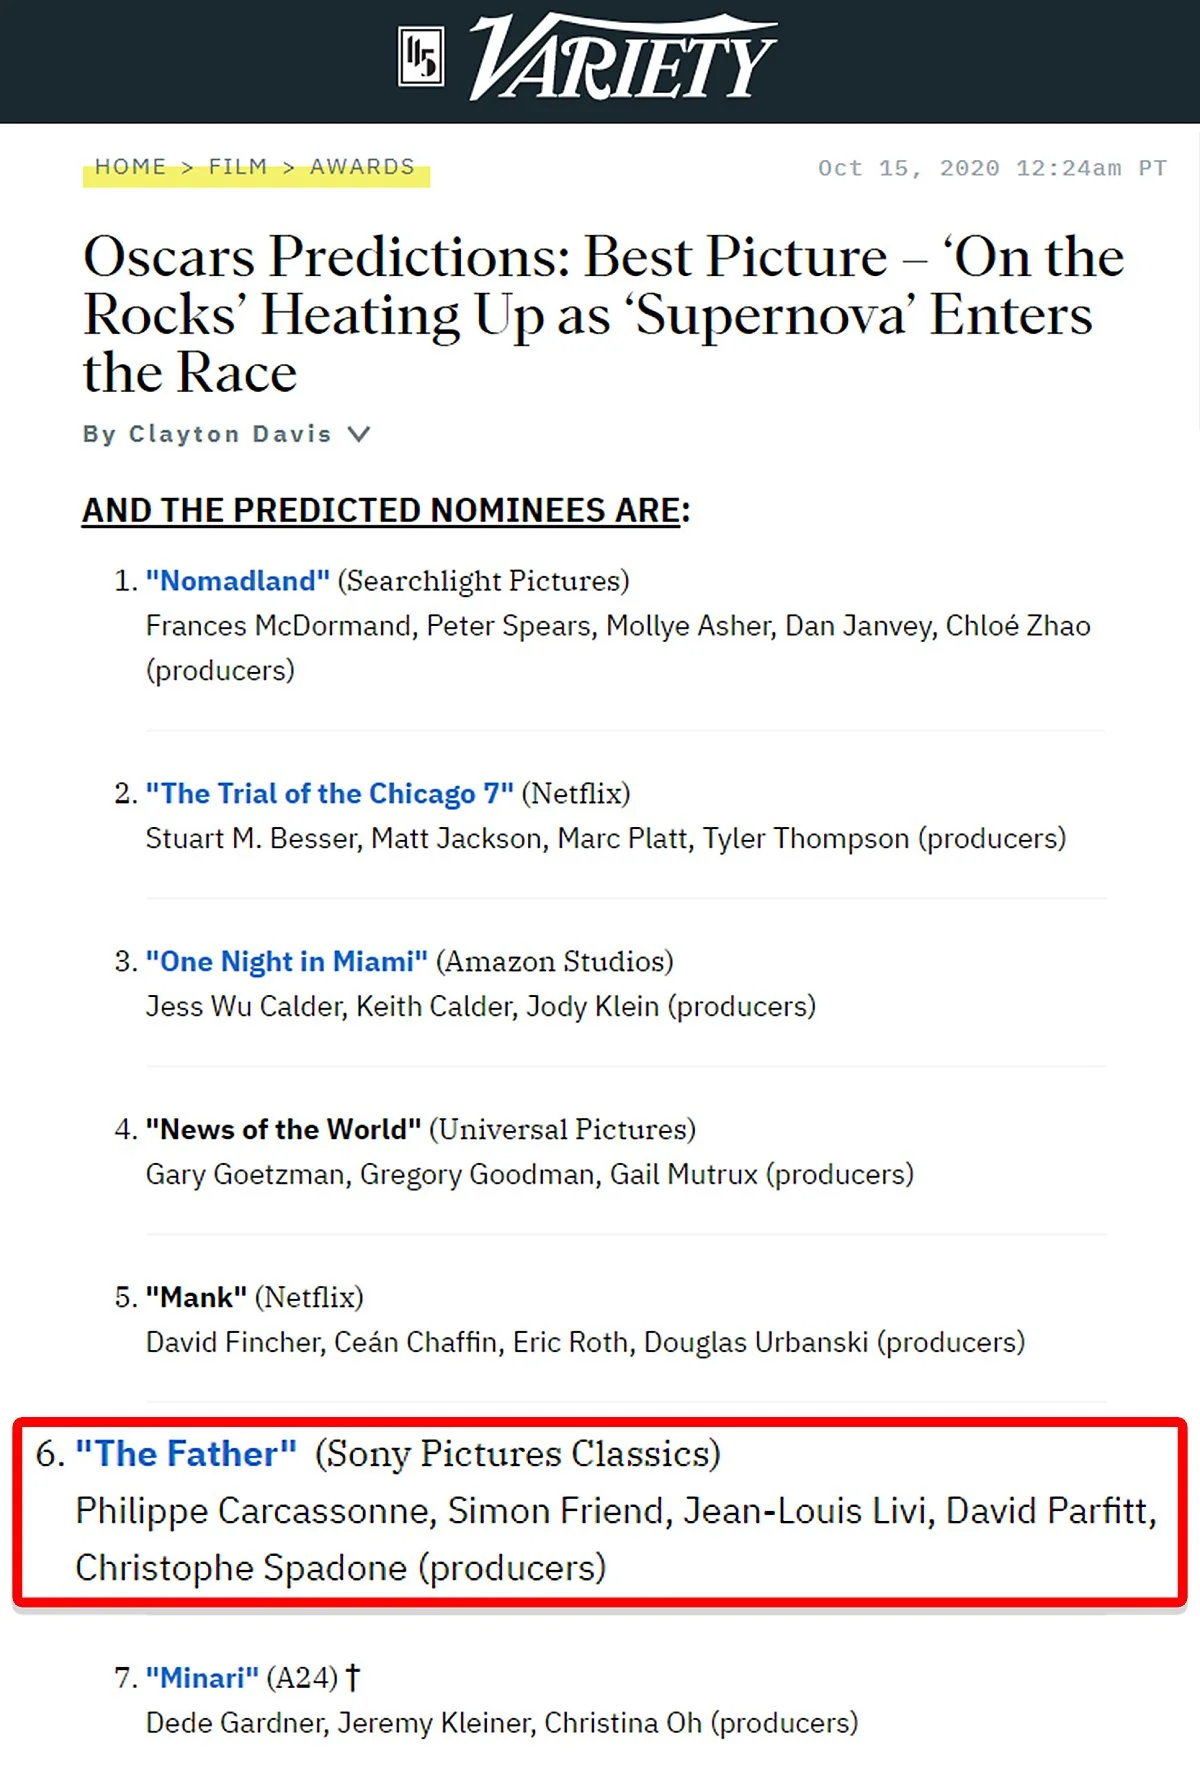The image size is (1200, 1778).
Task: Expand the author chevron next to Clayton Davis
Action: 359,434
